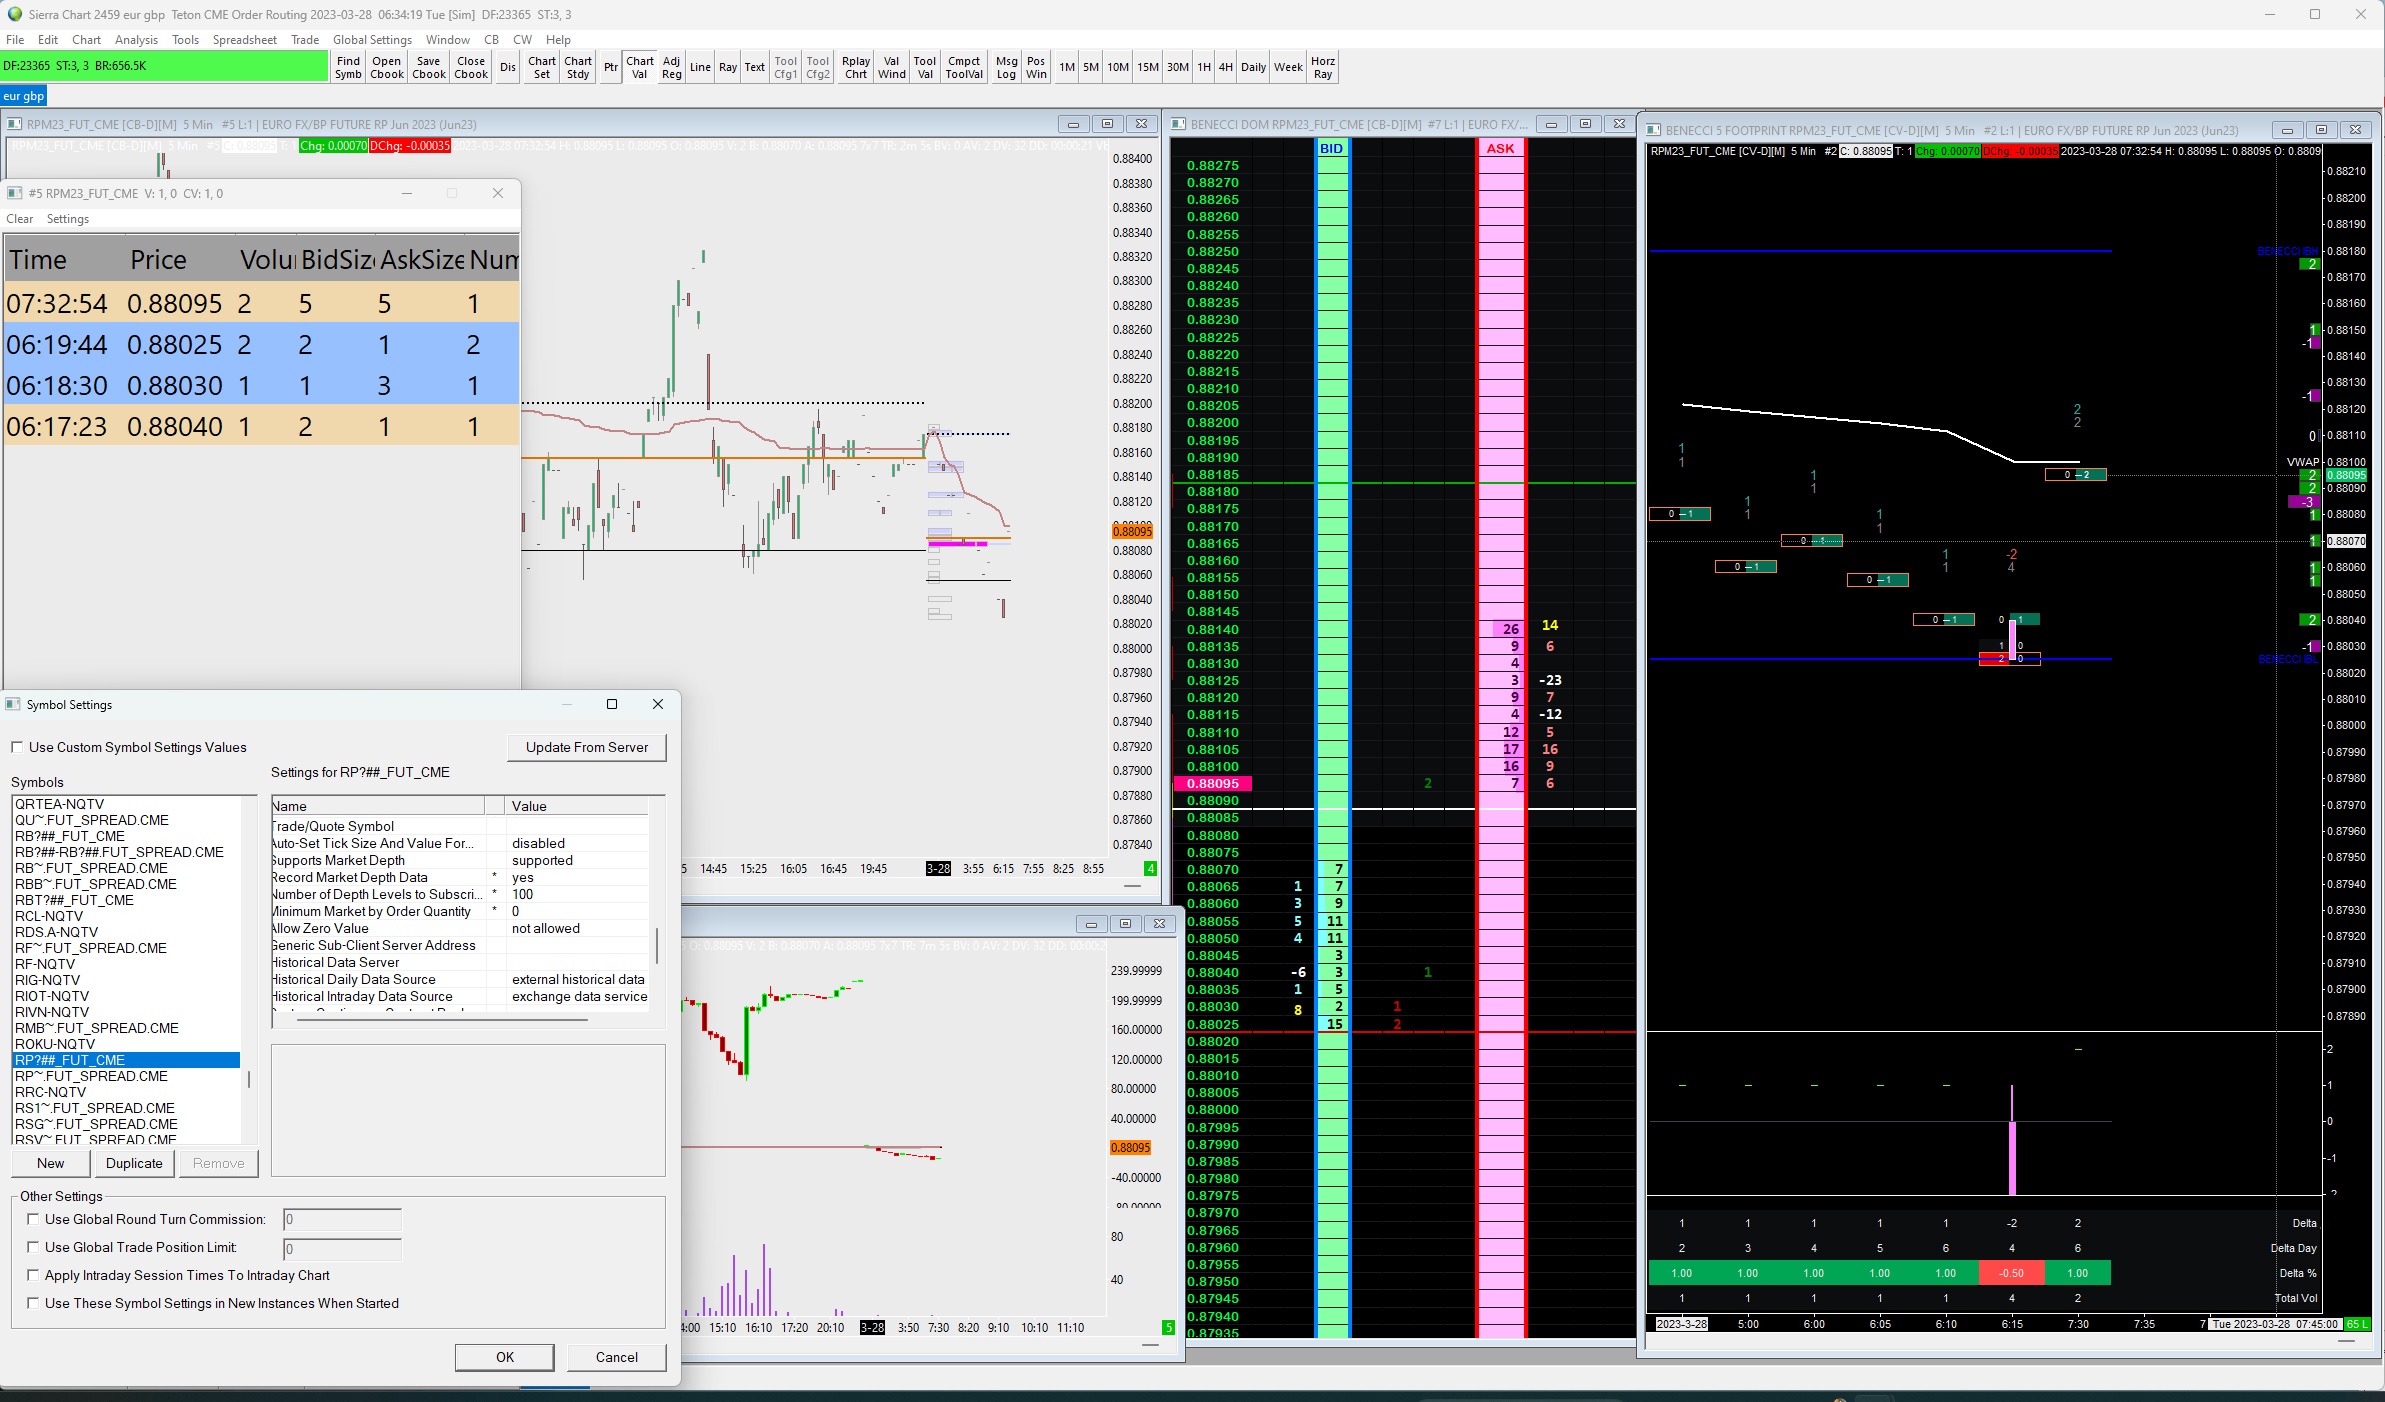Click the Find Symb toolbar button

[348, 67]
